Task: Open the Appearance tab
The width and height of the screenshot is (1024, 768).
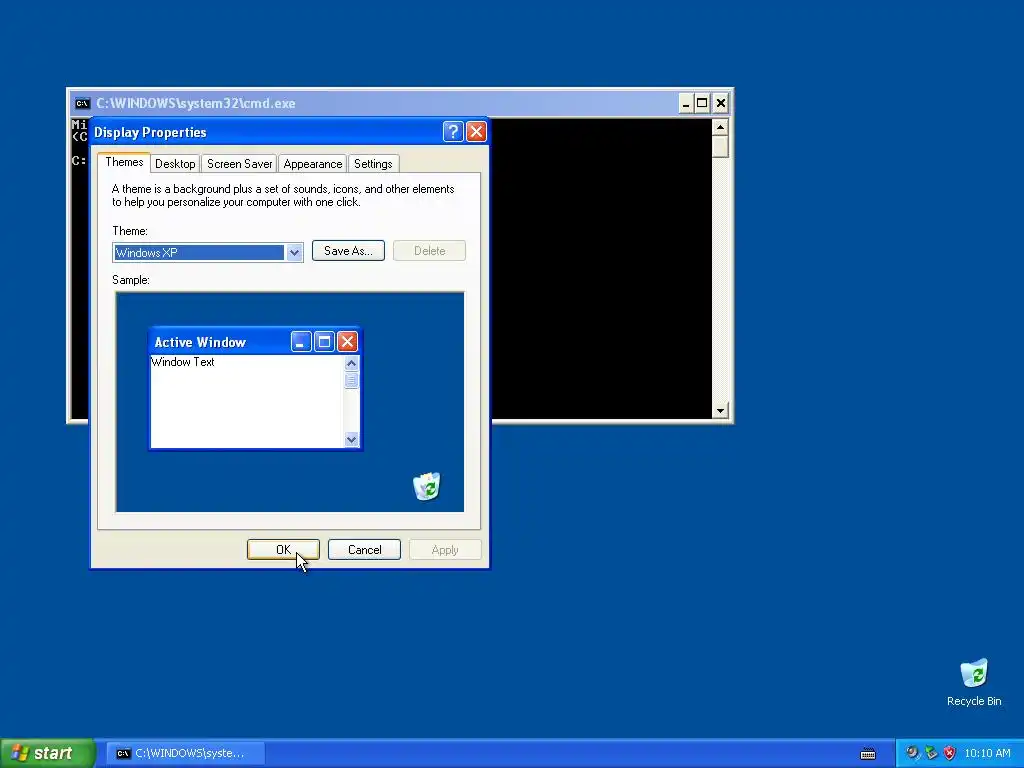Action: click(313, 164)
